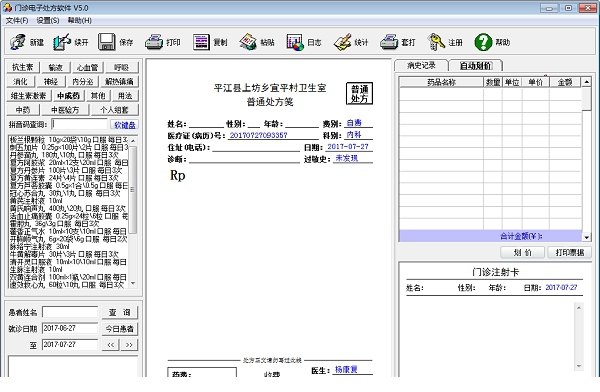The height and width of the screenshot is (392, 600).
Task: Select the 中成药 category button
Action: coord(68,96)
